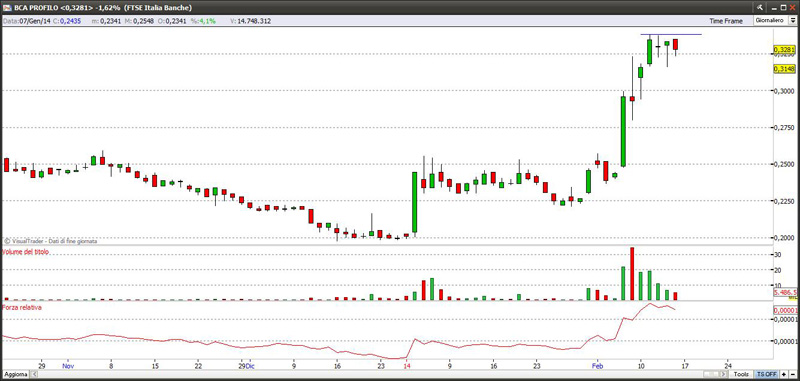This screenshot has height=381, width=800.
Task: Click the V:14.748.312 volume value
Action: 251,21
